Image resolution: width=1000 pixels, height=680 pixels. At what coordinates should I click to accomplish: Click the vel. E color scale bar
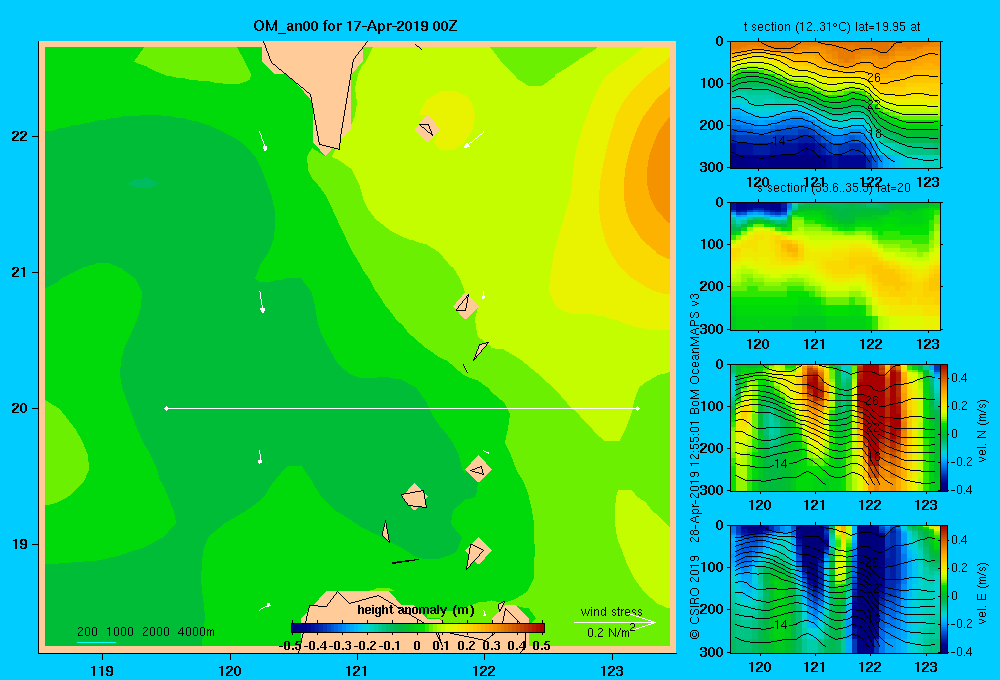945,589
